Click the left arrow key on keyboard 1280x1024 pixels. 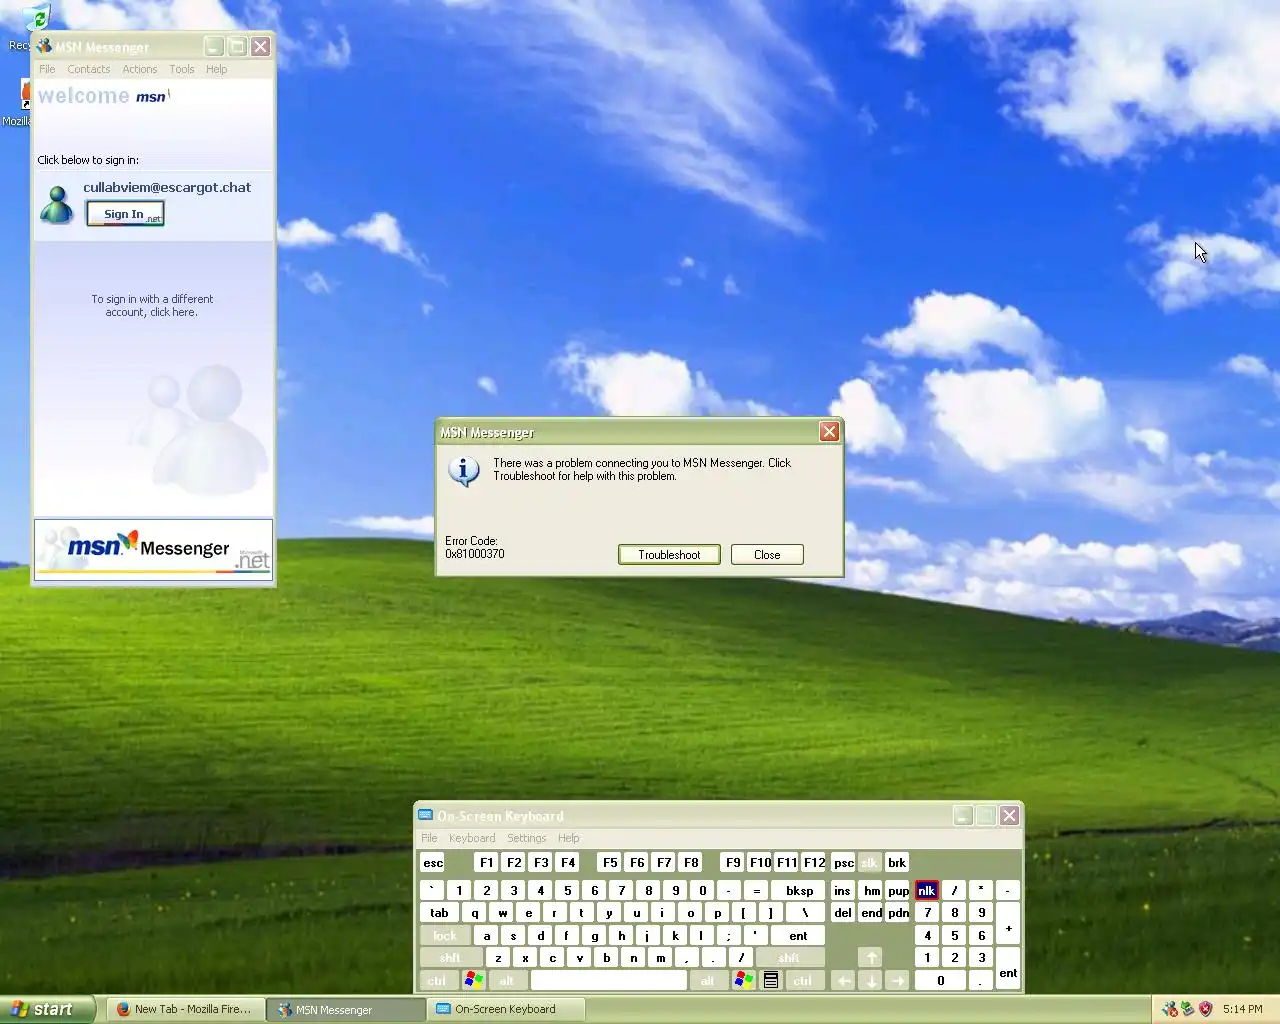coord(844,980)
